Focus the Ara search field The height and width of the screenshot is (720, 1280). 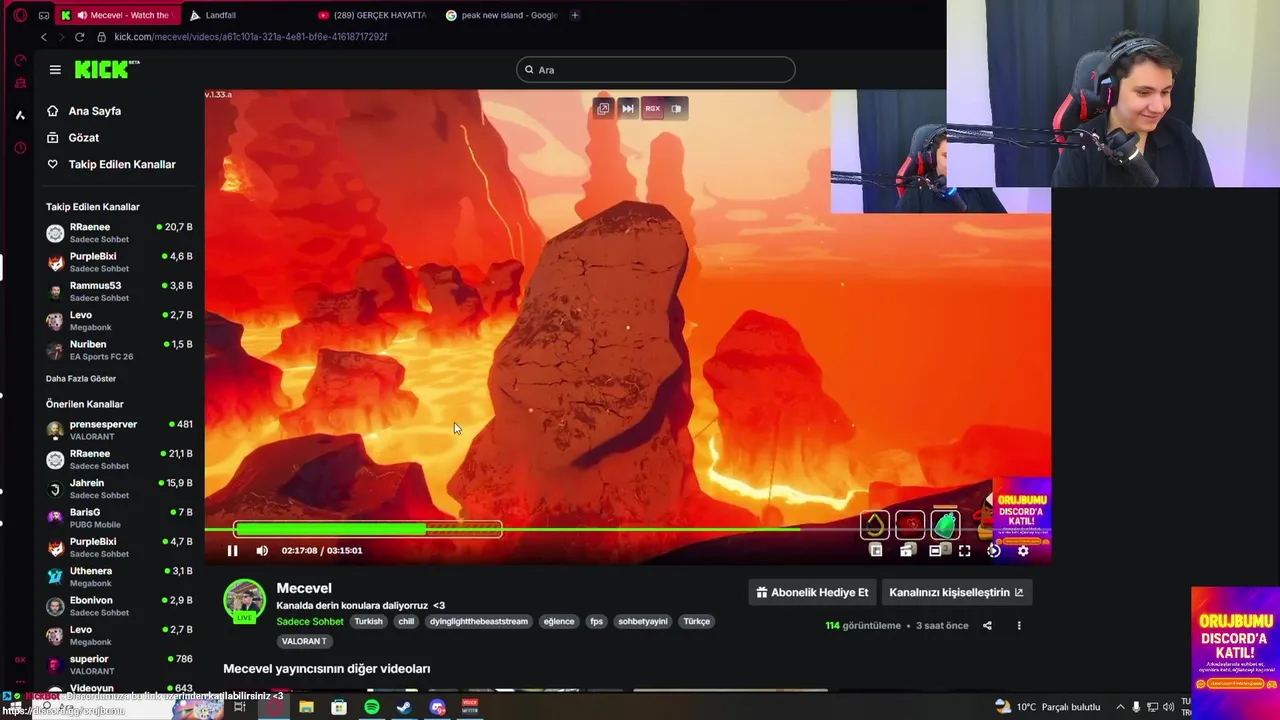pyautogui.click(x=656, y=70)
